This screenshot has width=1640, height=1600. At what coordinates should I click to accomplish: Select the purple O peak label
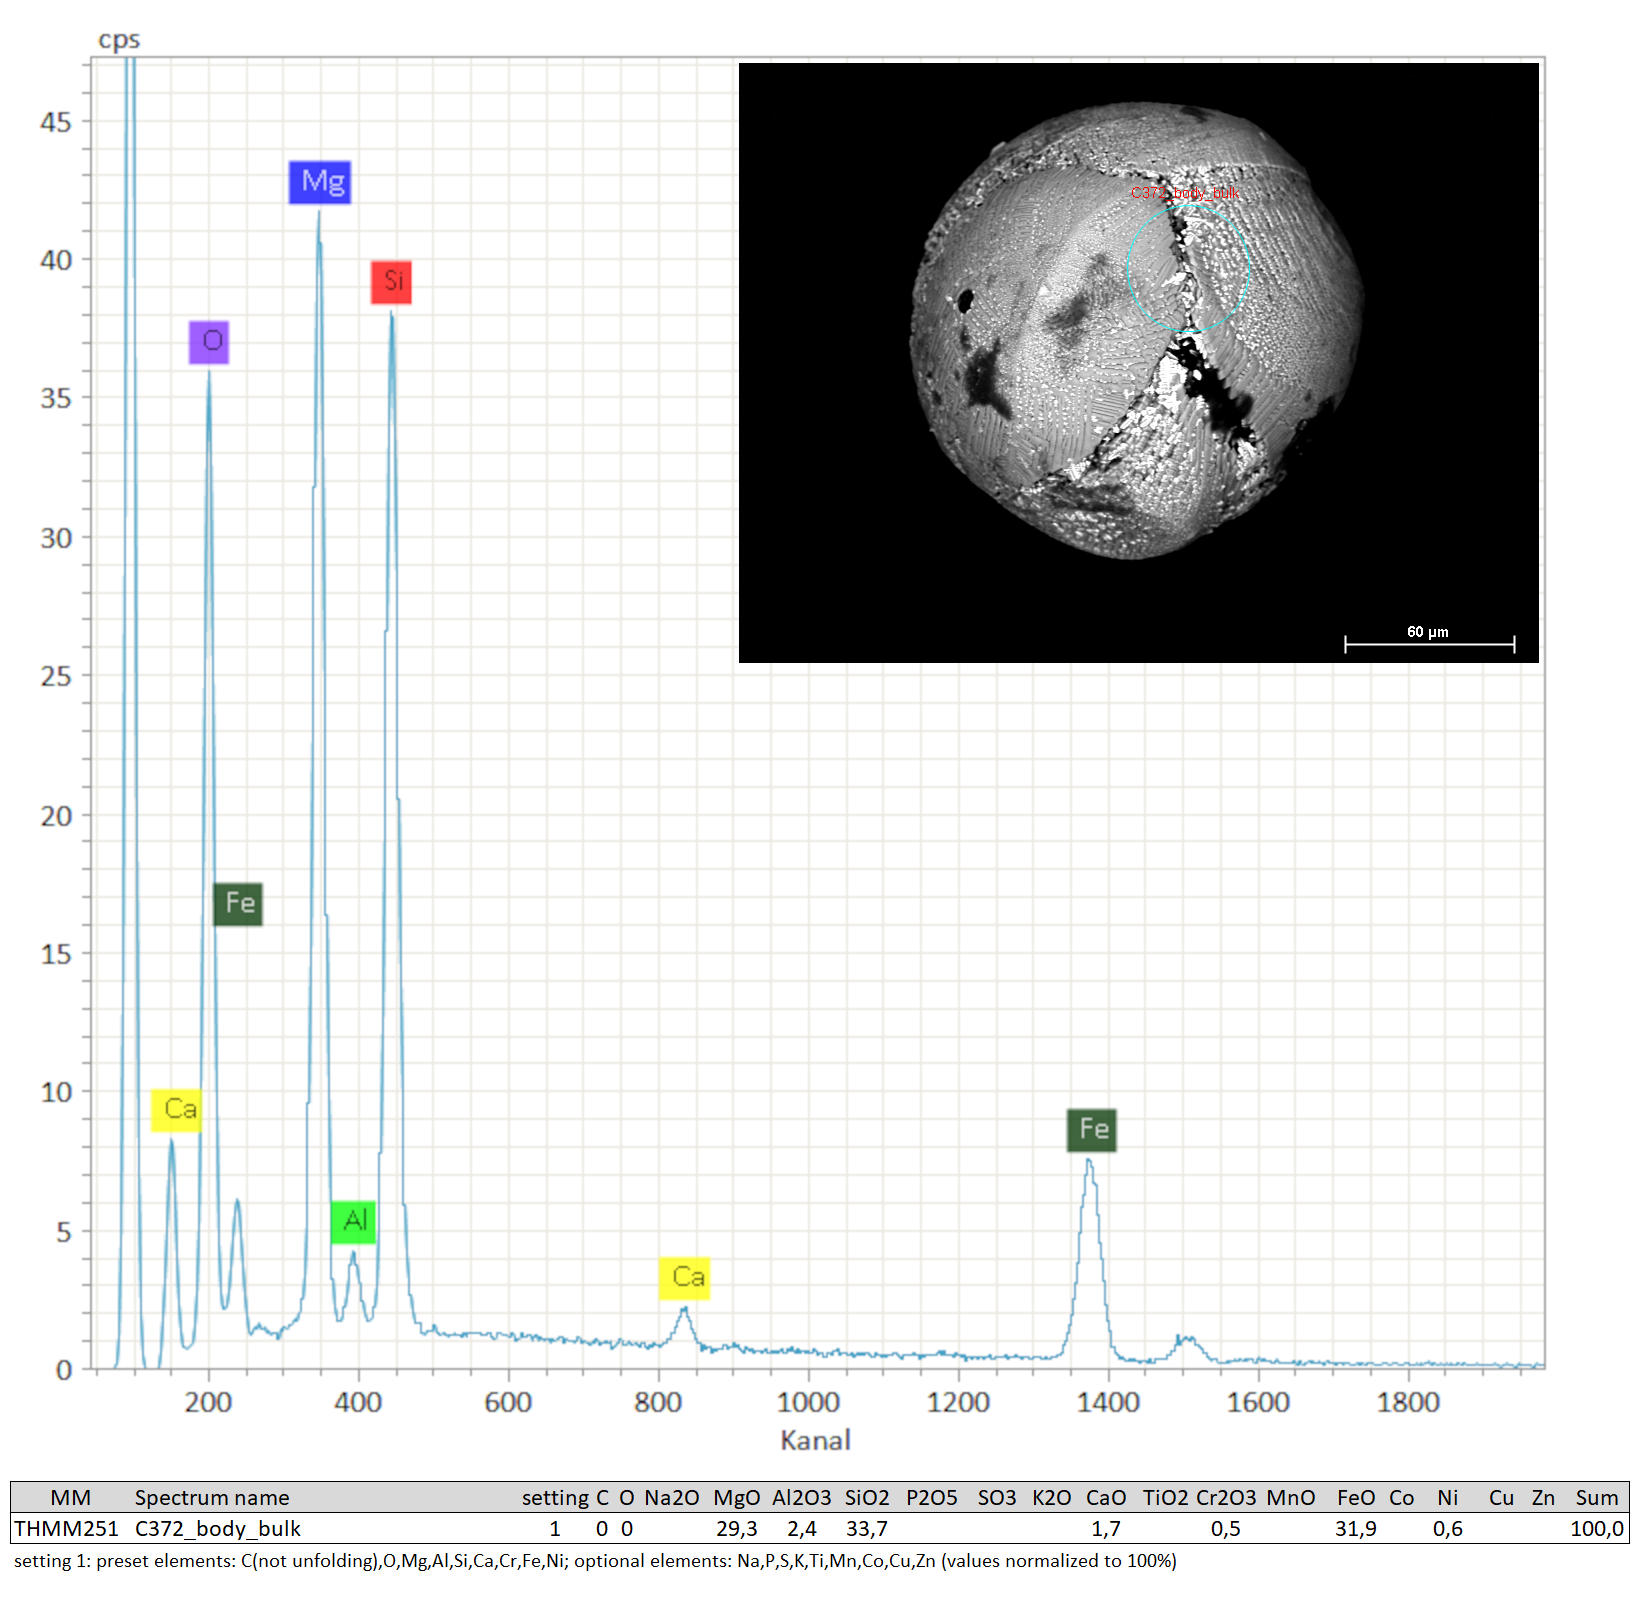coord(209,342)
